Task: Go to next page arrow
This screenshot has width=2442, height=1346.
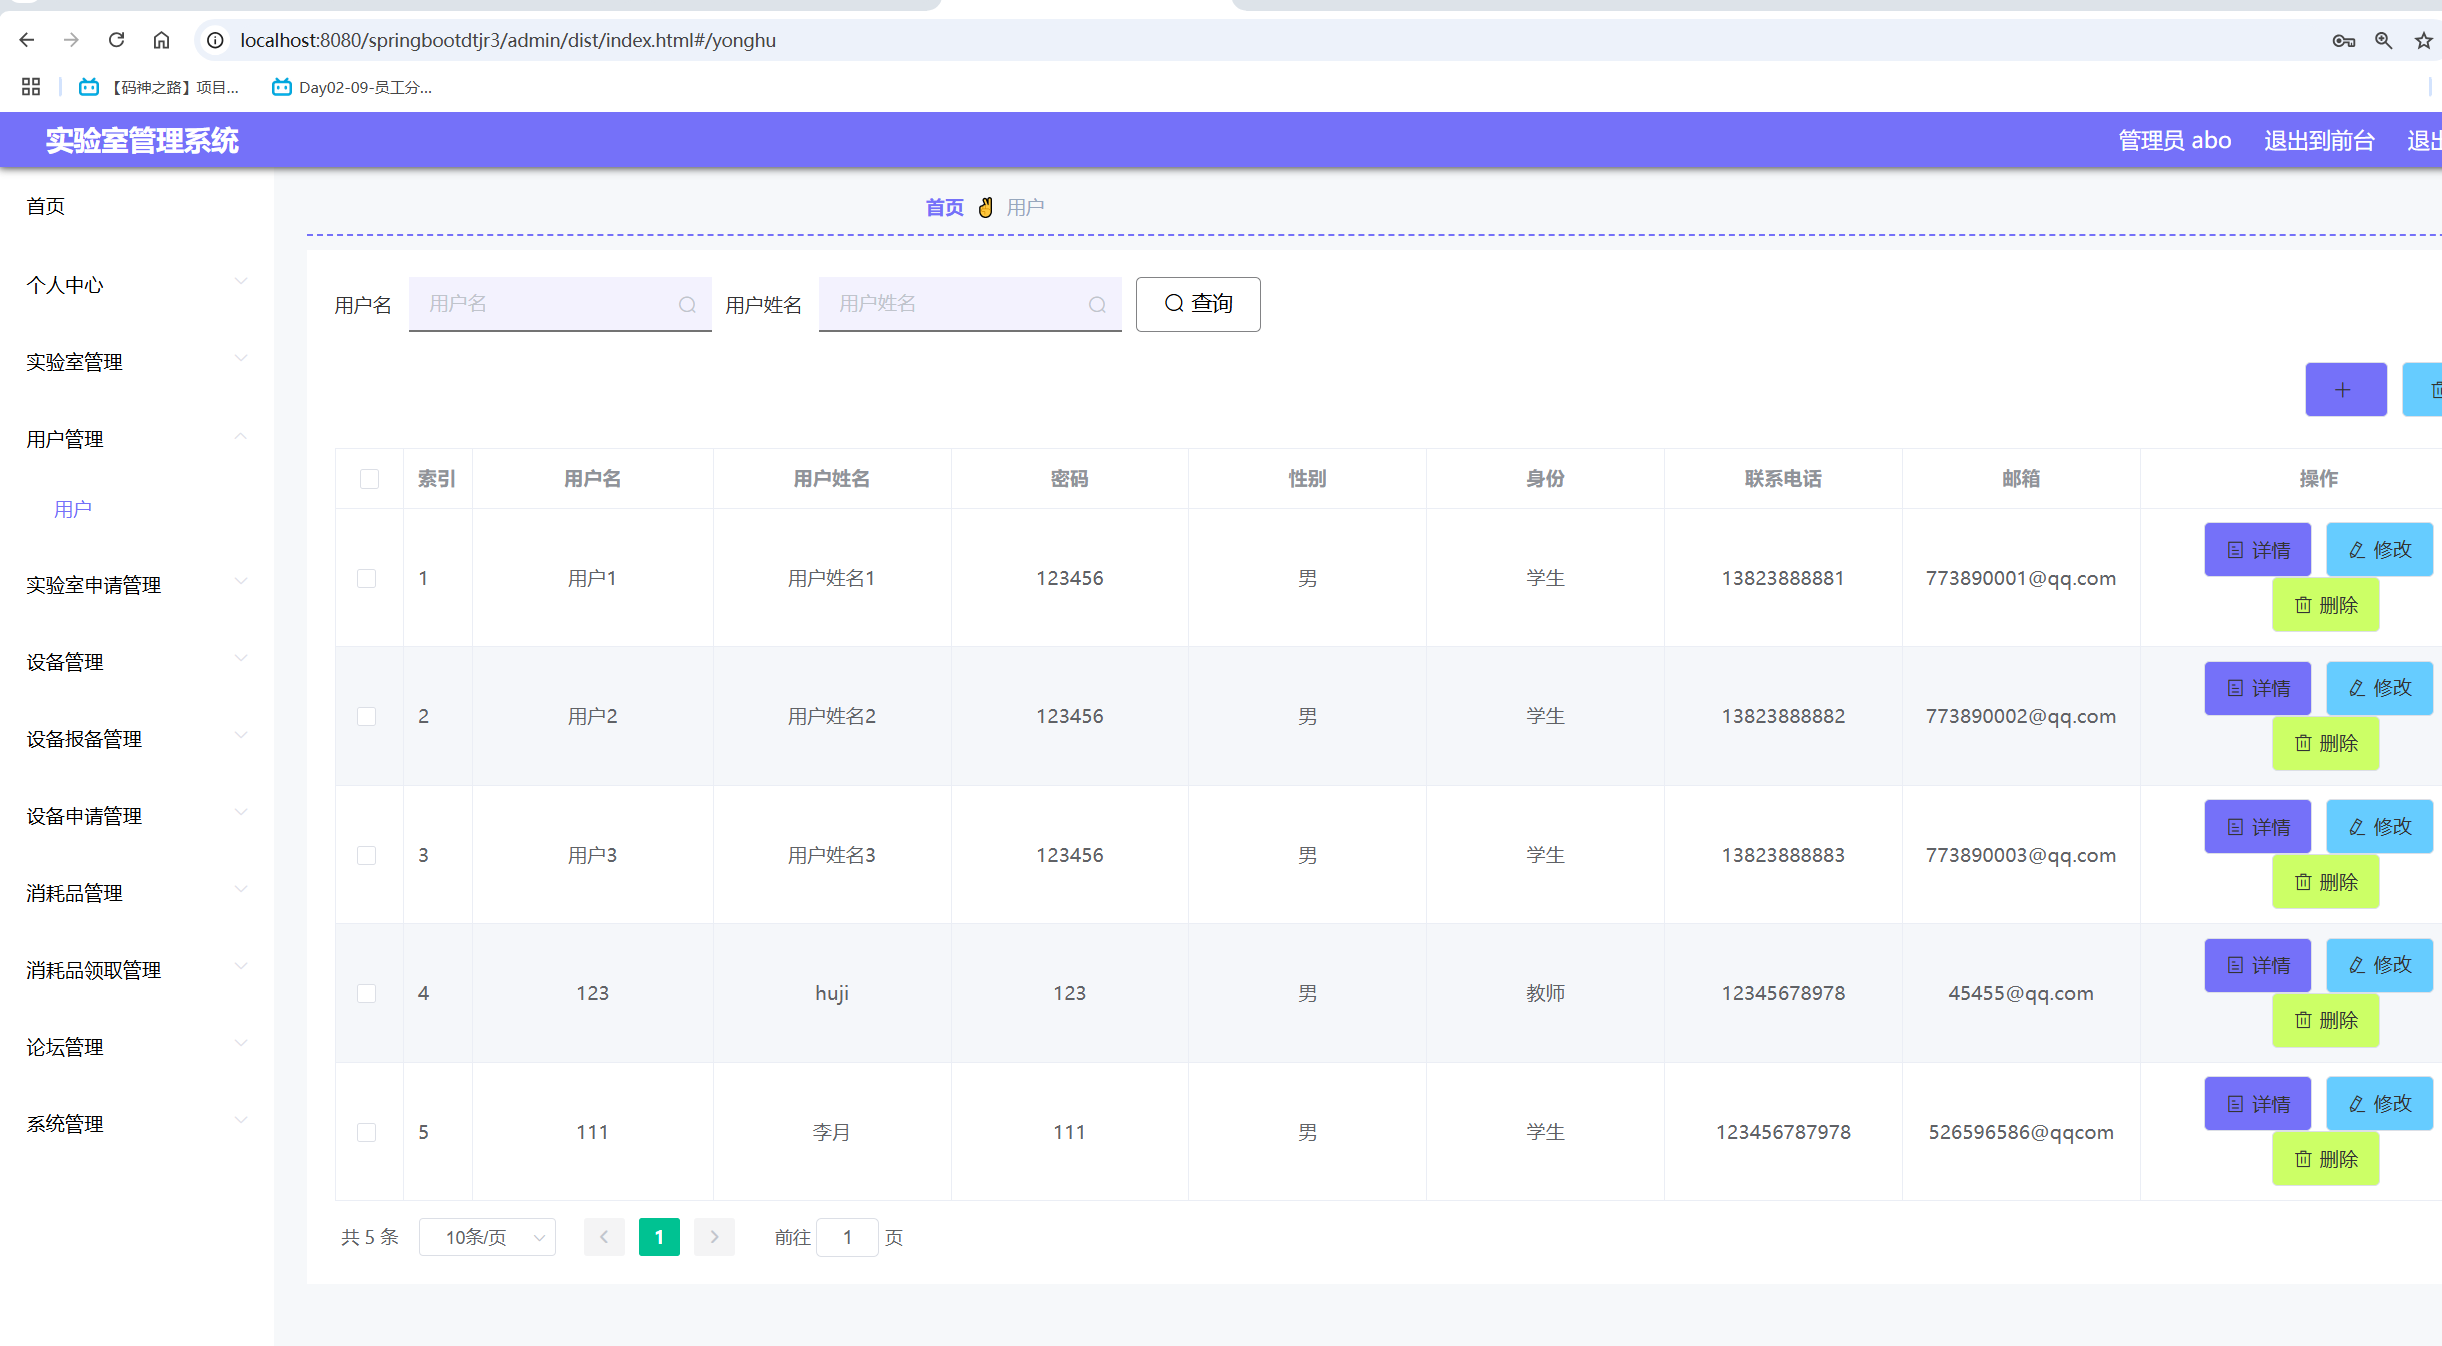Action: (x=714, y=1237)
